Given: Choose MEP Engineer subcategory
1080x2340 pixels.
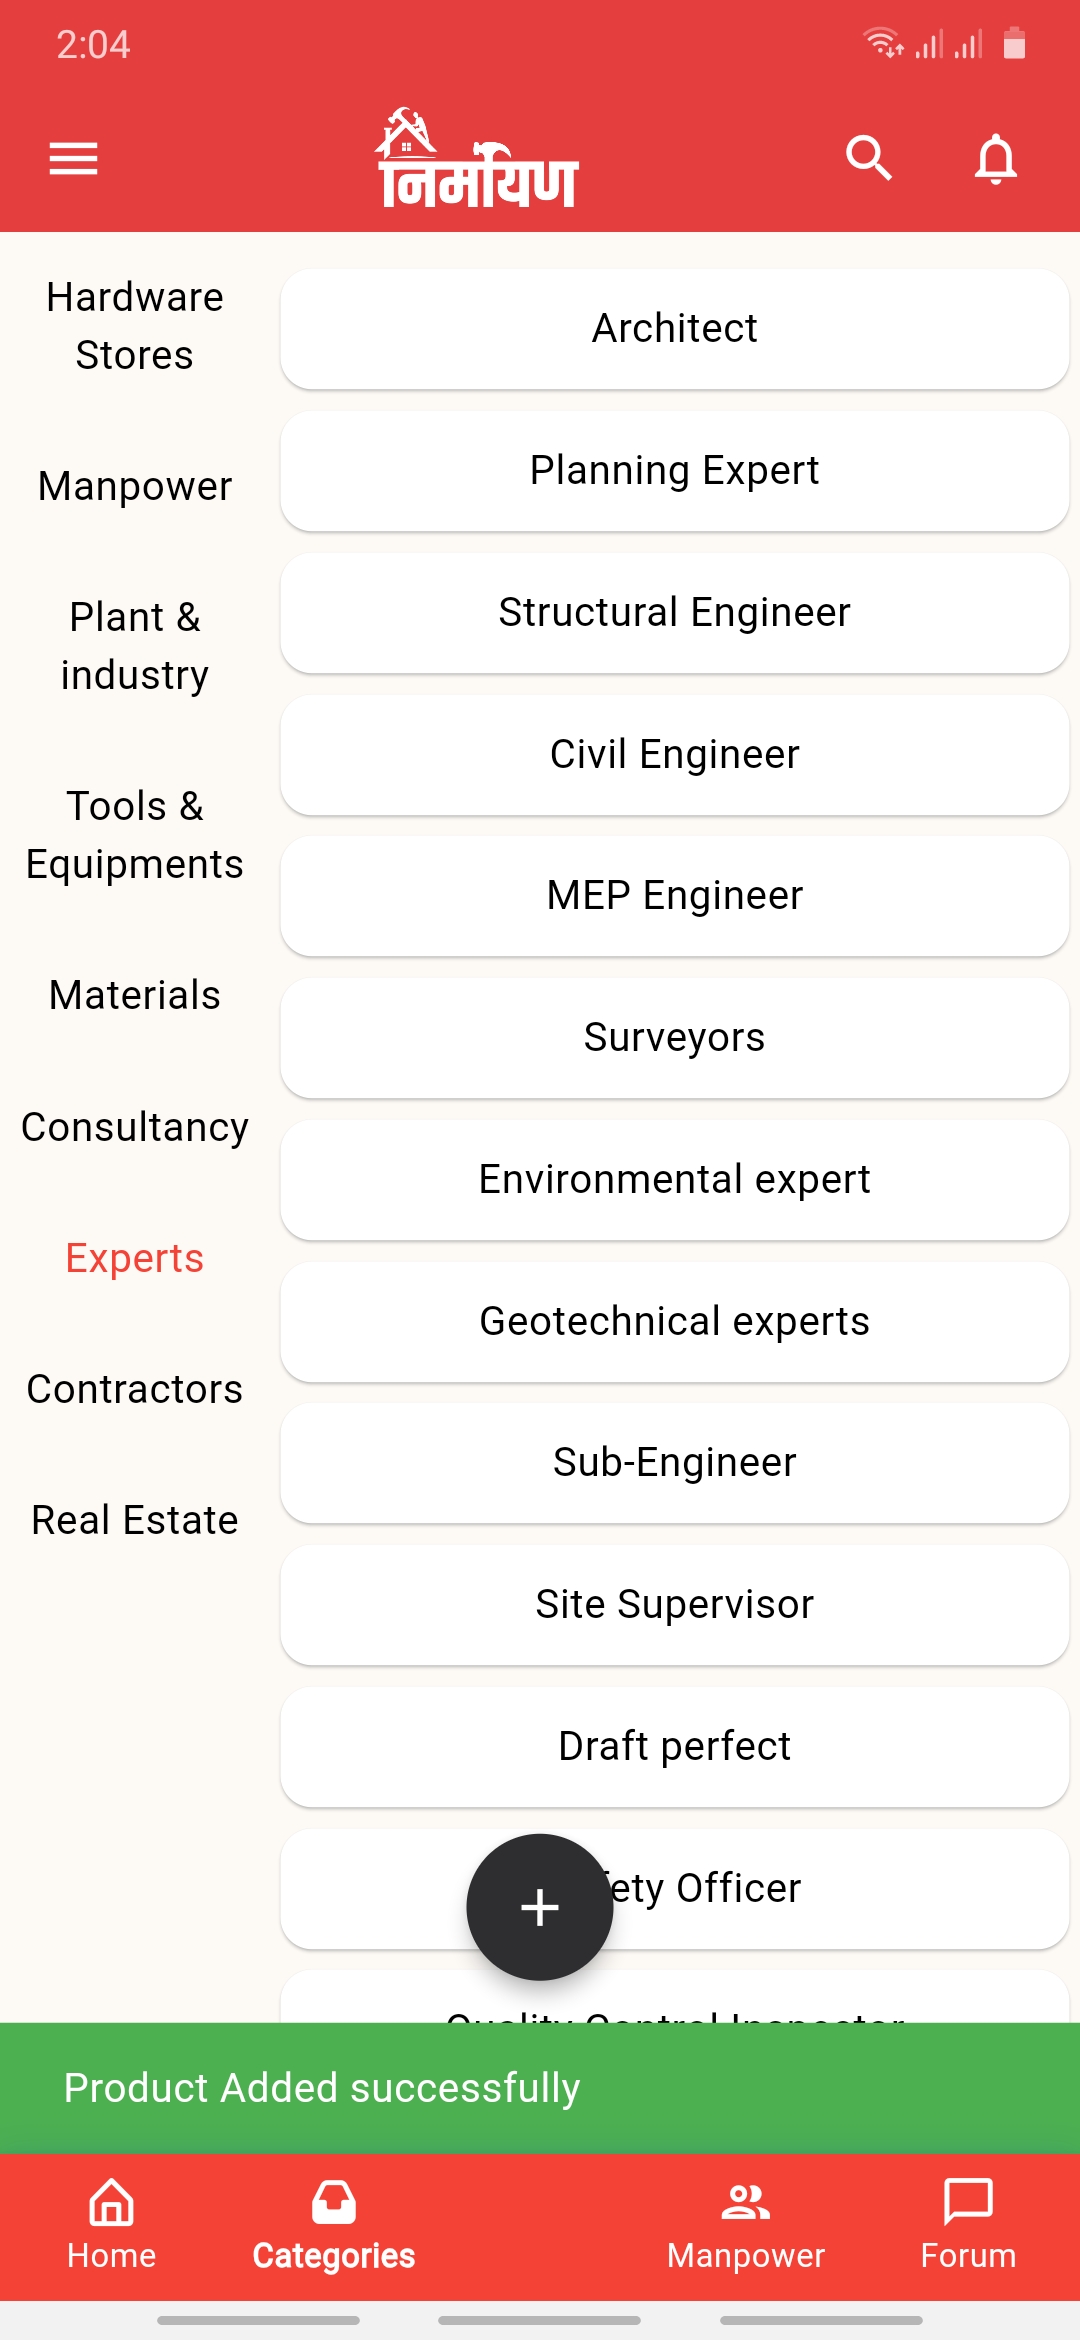Looking at the screenshot, I should click(x=675, y=896).
